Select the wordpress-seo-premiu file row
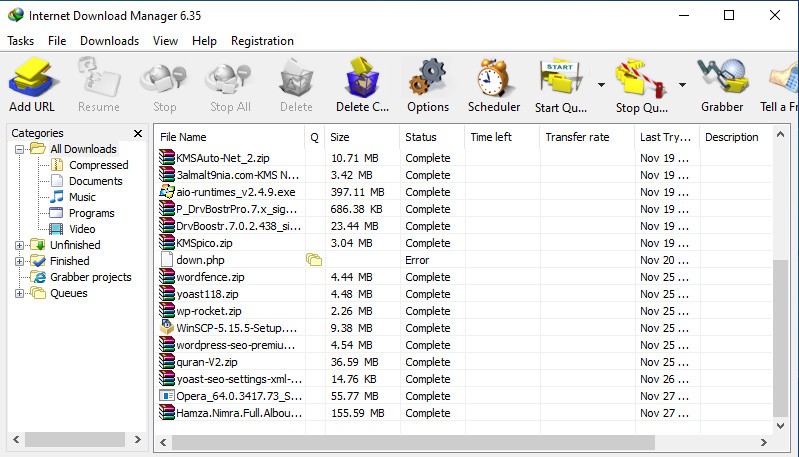Viewport: 799px width, 457px height. [x=463, y=345]
